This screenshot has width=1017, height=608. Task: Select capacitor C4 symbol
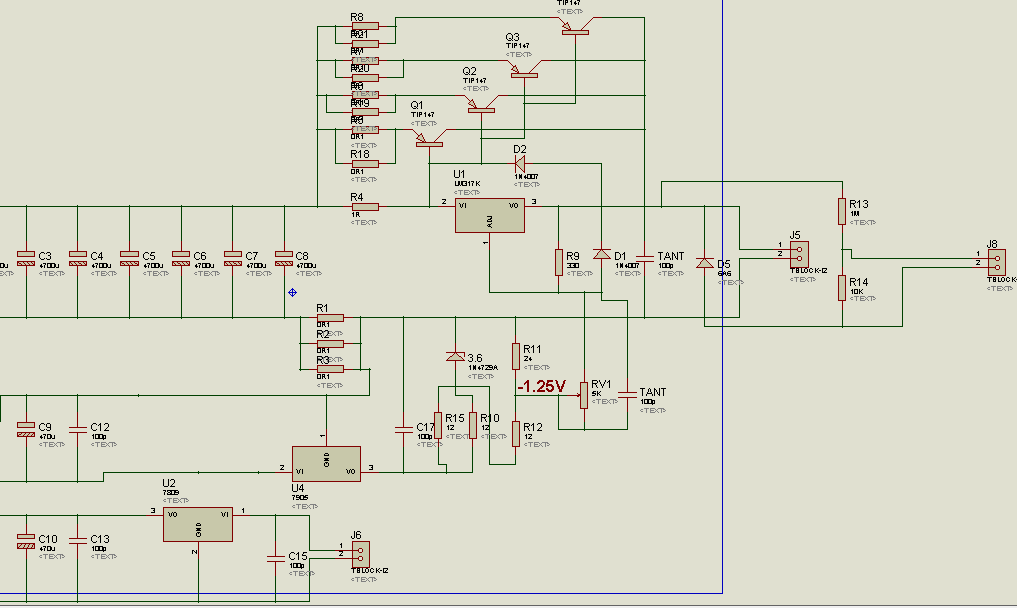[x=78, y=258]
